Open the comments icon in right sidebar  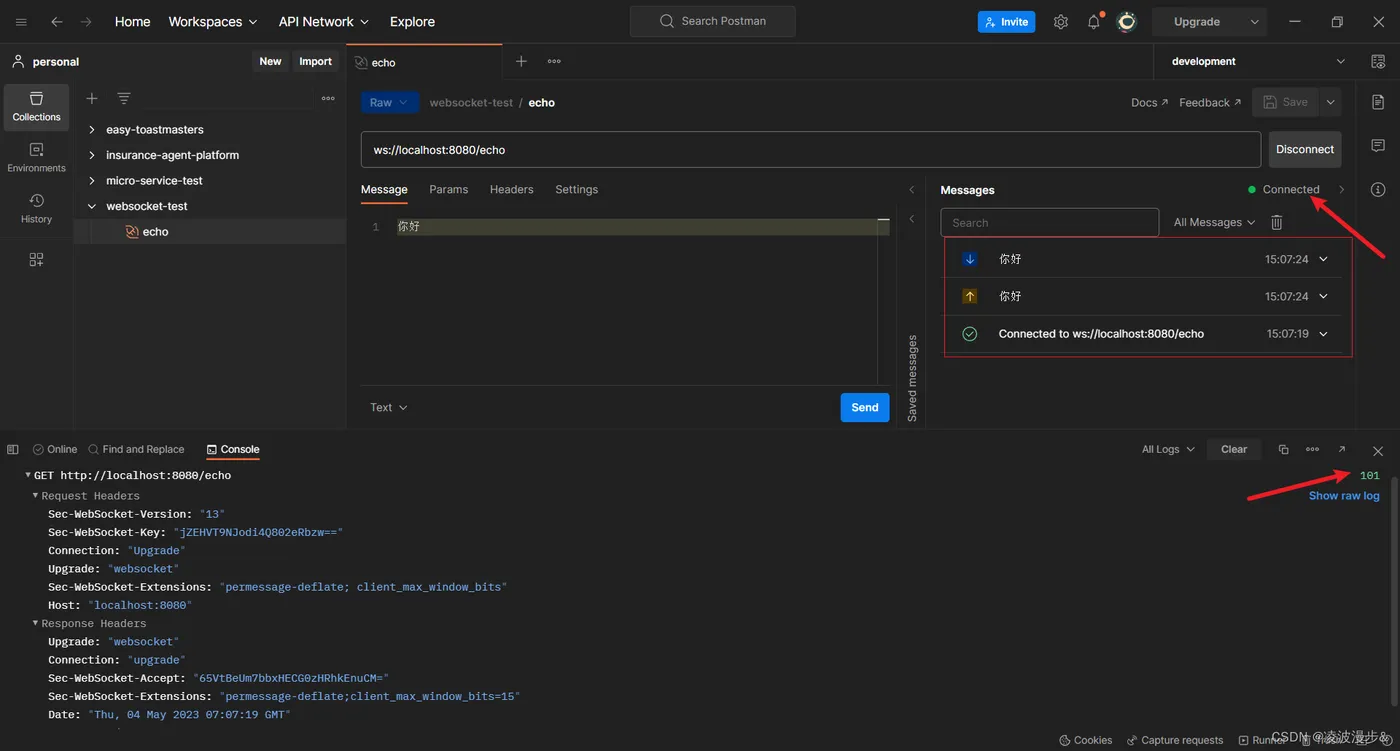click(1378, 146)
